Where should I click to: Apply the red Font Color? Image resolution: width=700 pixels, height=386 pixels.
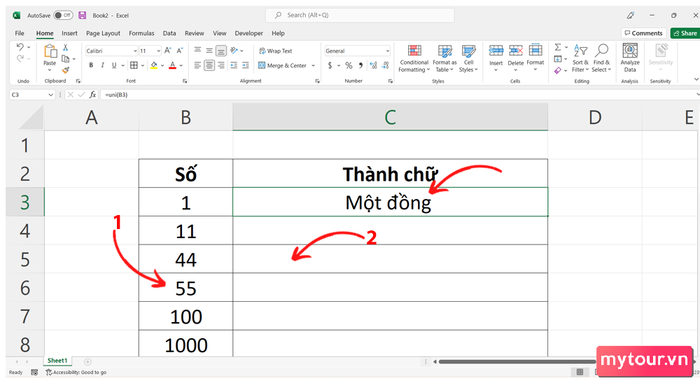point(173,65)
